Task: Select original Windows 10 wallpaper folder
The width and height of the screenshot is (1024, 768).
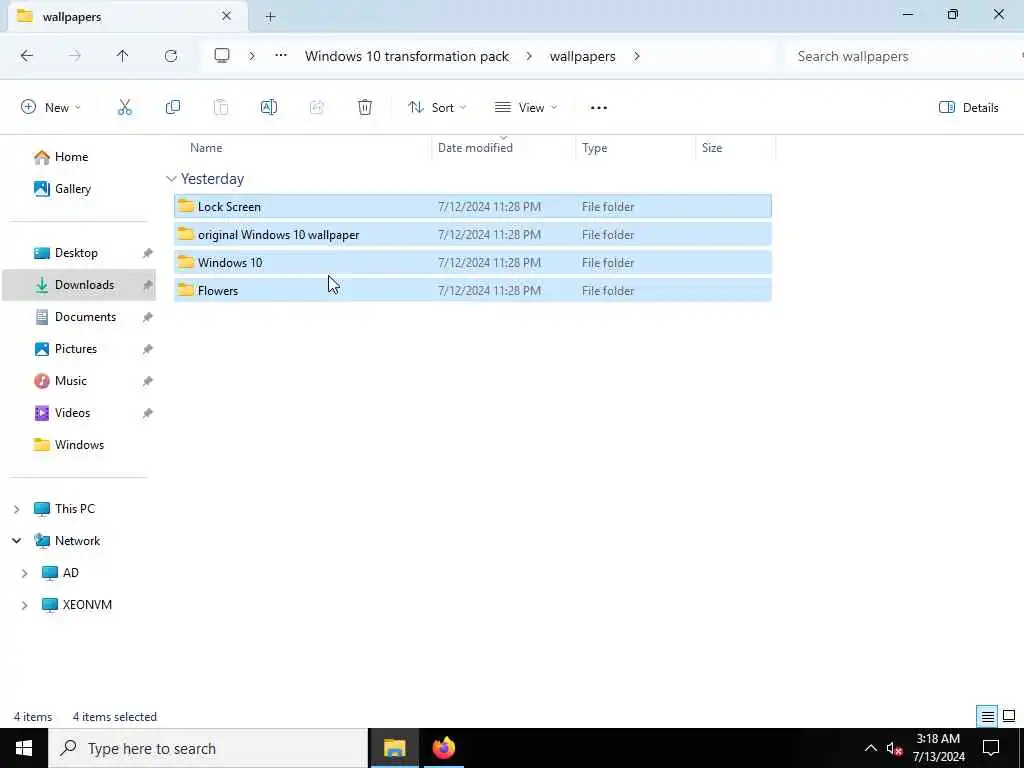Action: tap(473, 234)
